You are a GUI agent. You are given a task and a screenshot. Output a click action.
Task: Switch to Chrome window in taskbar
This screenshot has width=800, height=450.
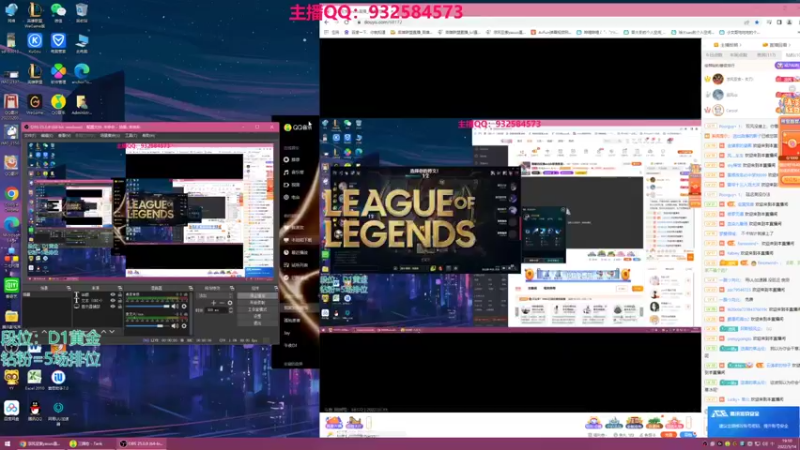click(40, 444)
